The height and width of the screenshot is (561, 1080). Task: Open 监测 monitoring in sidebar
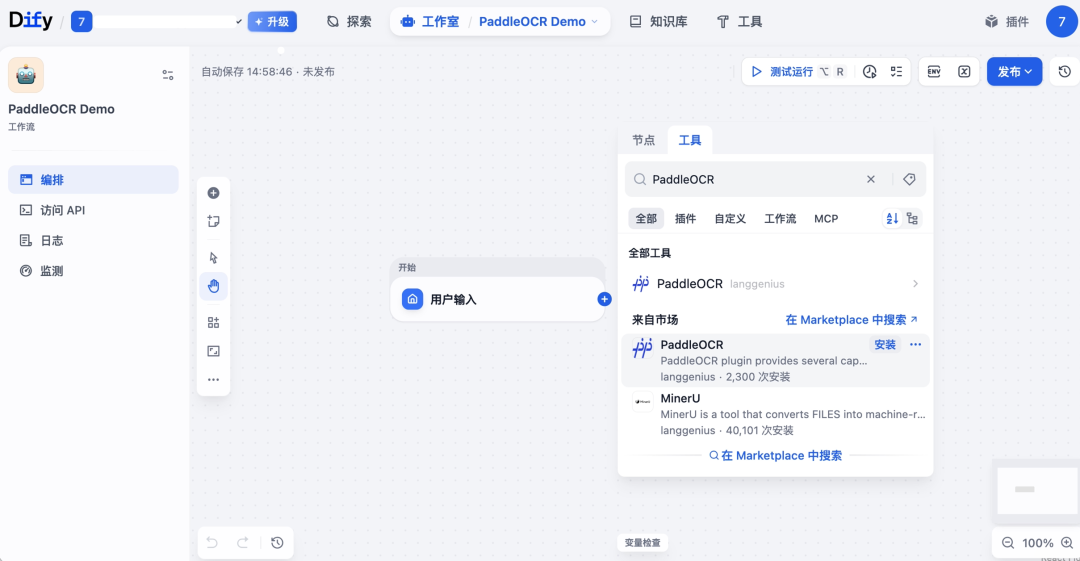pyautogui.click(x=93, y=271)
